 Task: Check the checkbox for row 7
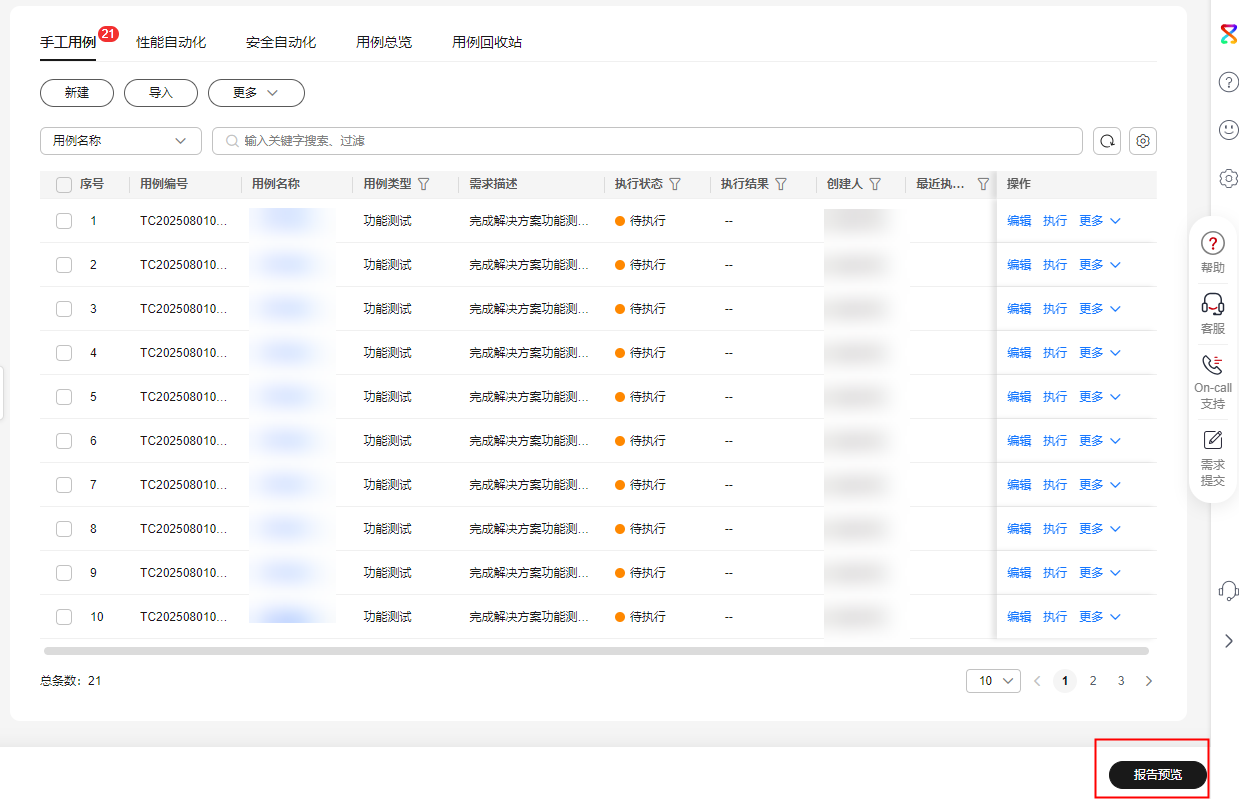(64, 485)
